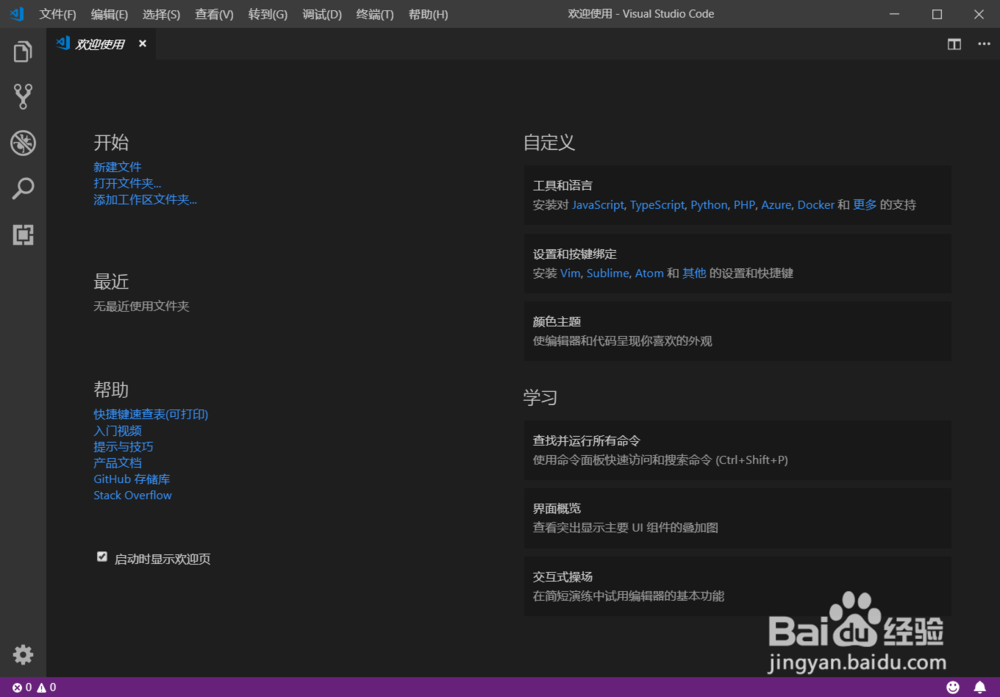Image resolution: width=1000 pixels, height=697 pixels.
Task: Open the Explorer view in activity bar
Action: point(23,51)
